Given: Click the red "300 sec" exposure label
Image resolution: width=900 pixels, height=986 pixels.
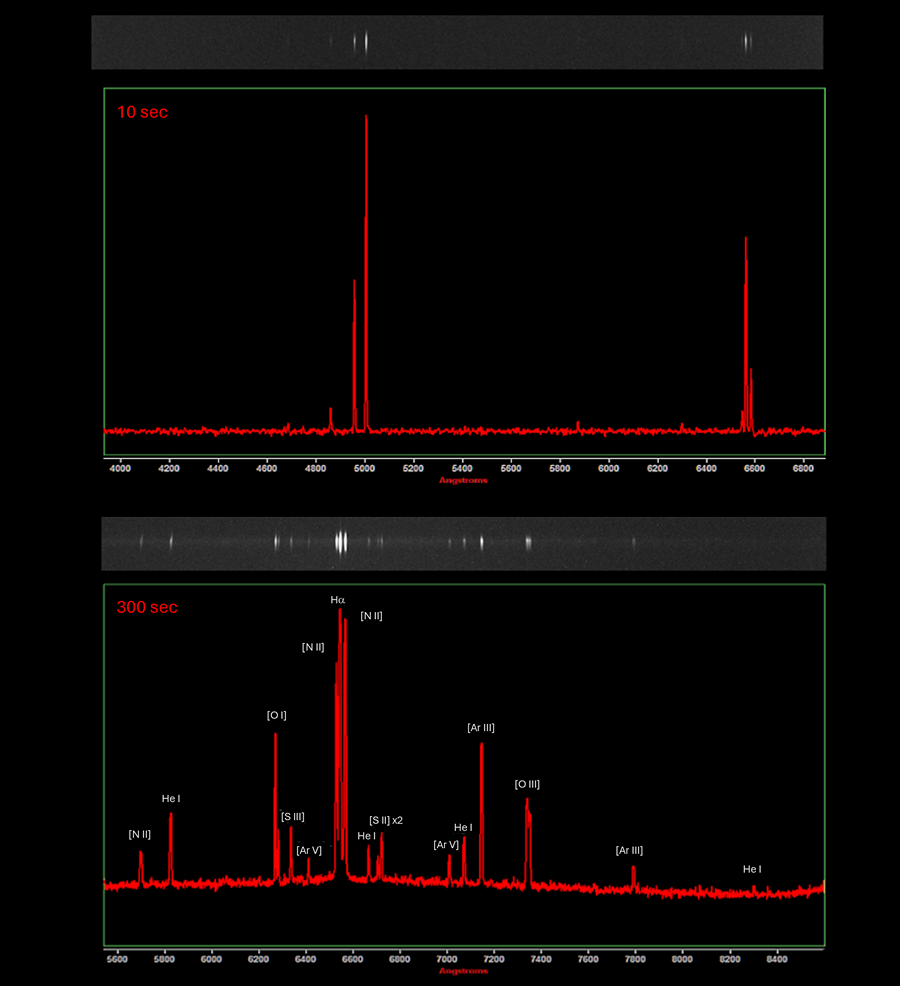Looking at the screenshot, I should (147, 607).
